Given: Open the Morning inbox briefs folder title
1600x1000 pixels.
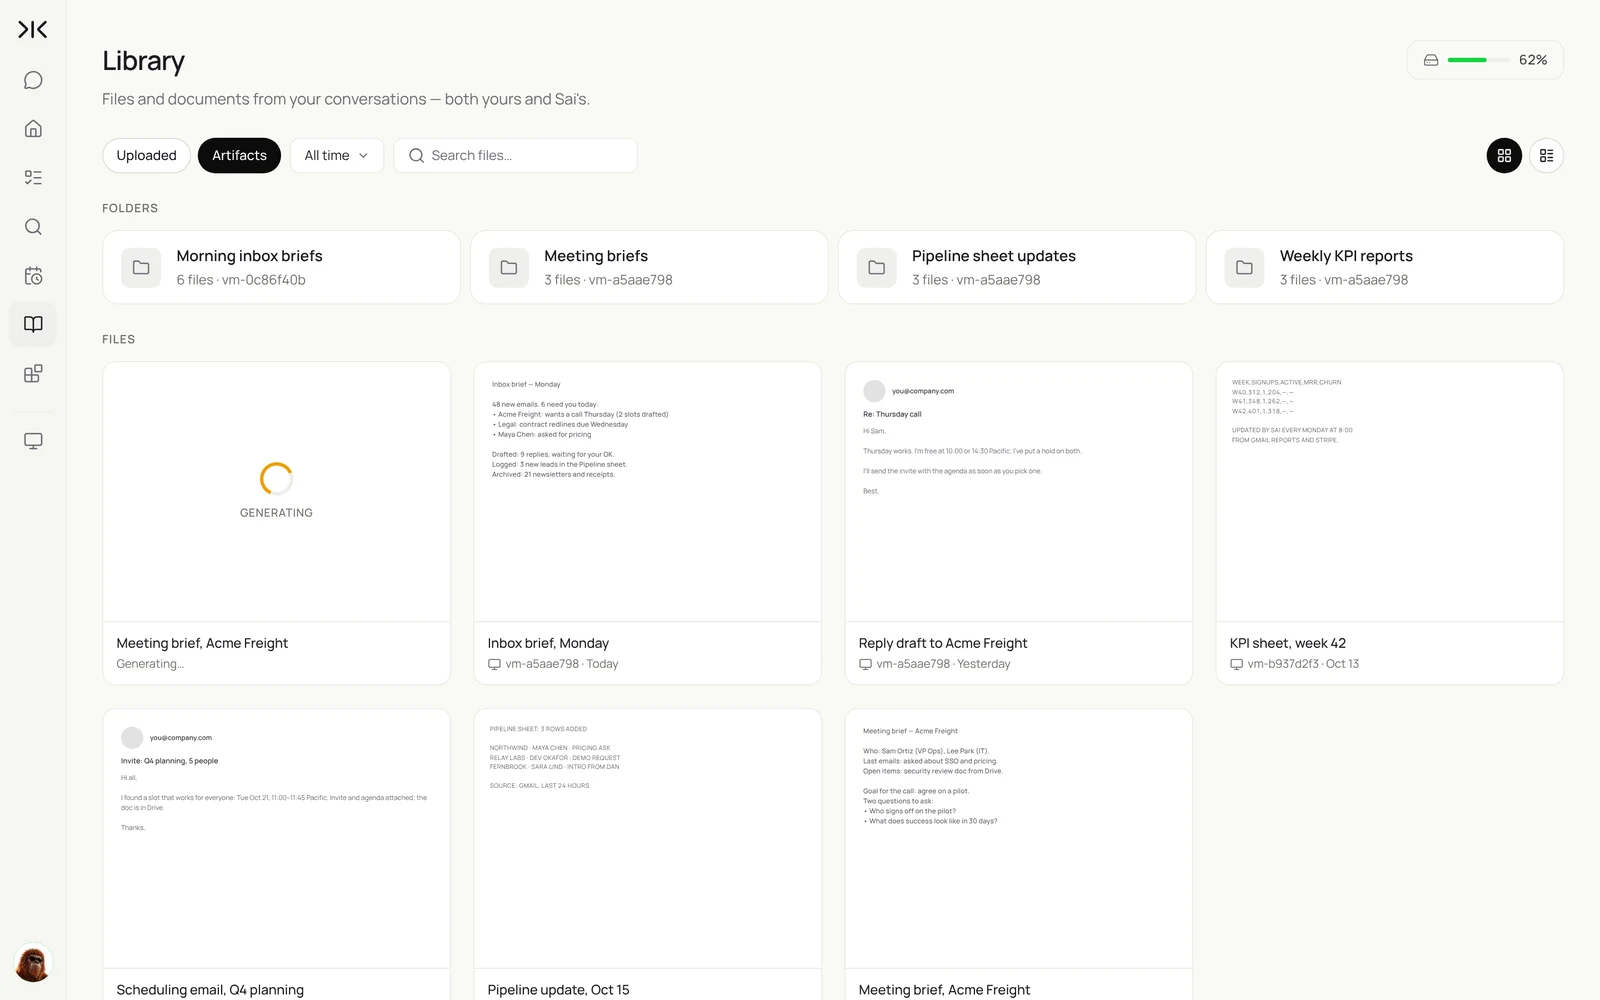Looking at the screenshot, I should (x=250, y=256).
